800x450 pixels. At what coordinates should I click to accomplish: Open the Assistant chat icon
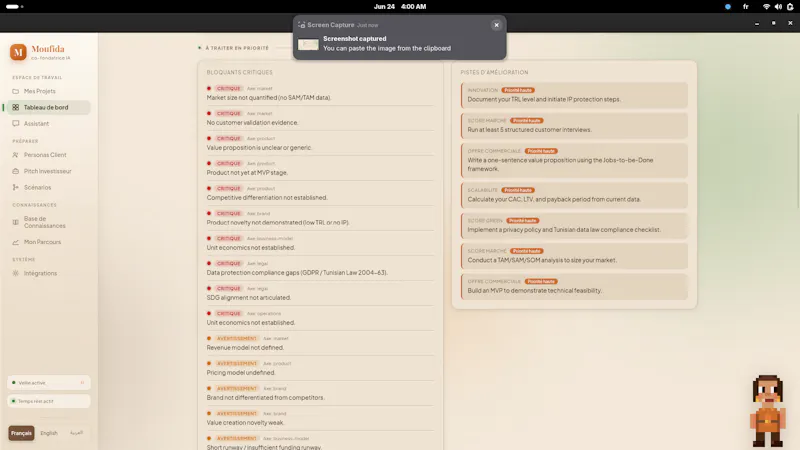[15, 124]
